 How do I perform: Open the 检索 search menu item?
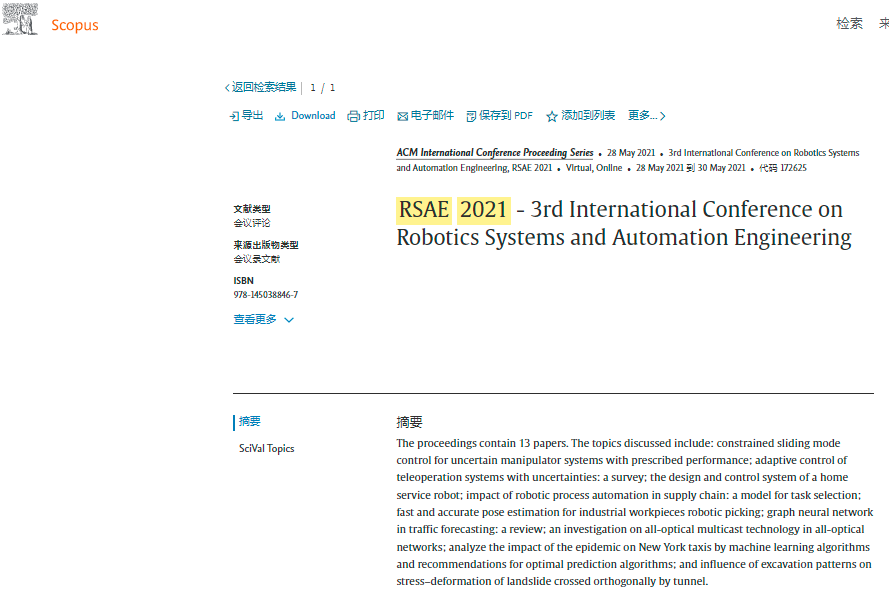[x=849, y=24]
